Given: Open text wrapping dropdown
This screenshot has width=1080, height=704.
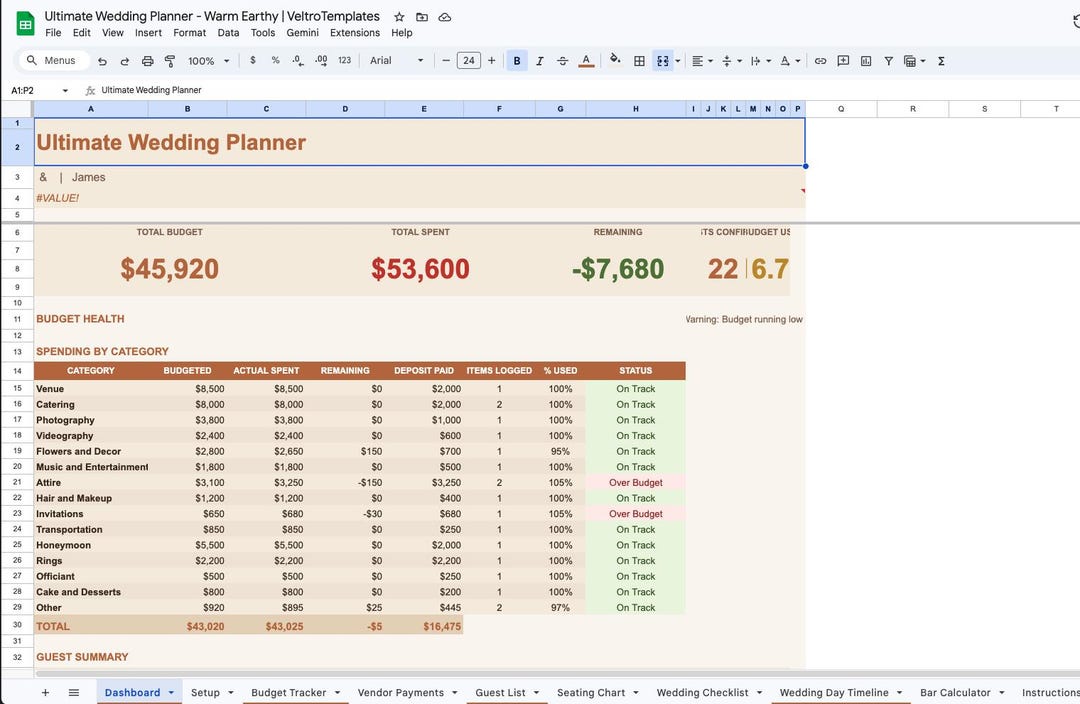Looking at the screenshot, I should pos(760,61).
